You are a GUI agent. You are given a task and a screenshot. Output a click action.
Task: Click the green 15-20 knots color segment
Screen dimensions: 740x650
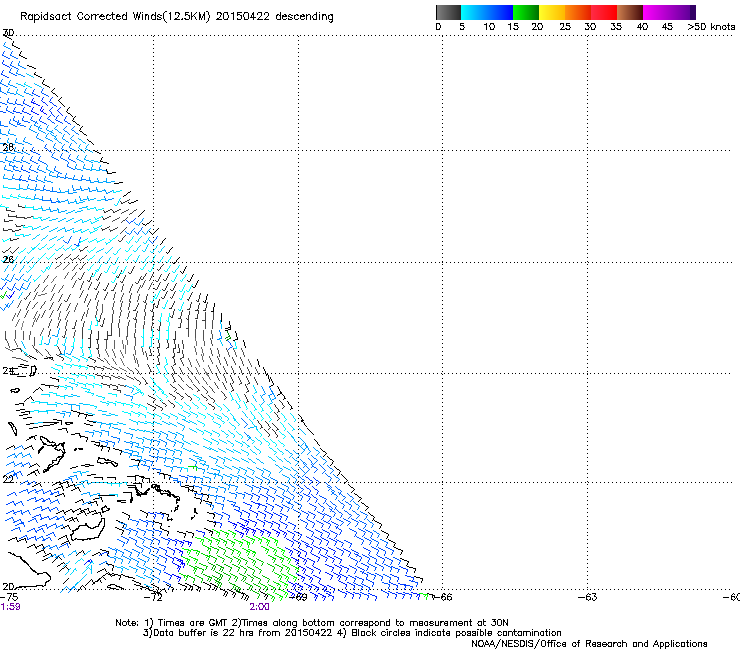(526, 12)
